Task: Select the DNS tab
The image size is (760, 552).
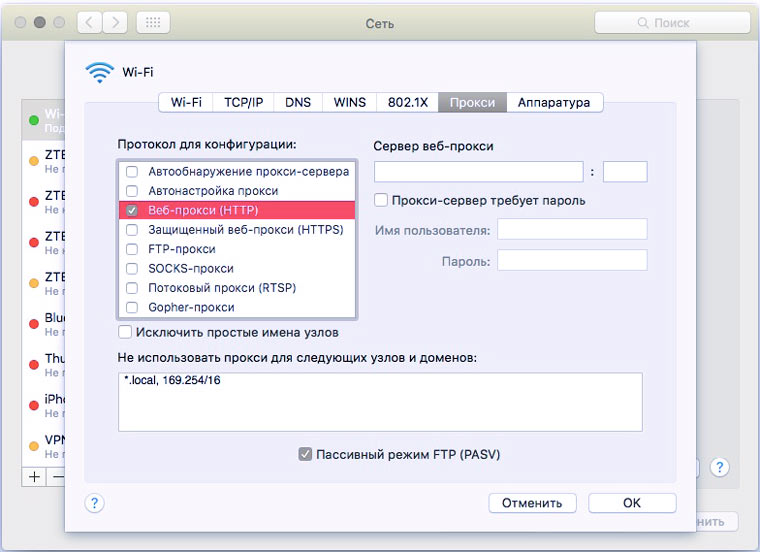Action: (298, 102)
